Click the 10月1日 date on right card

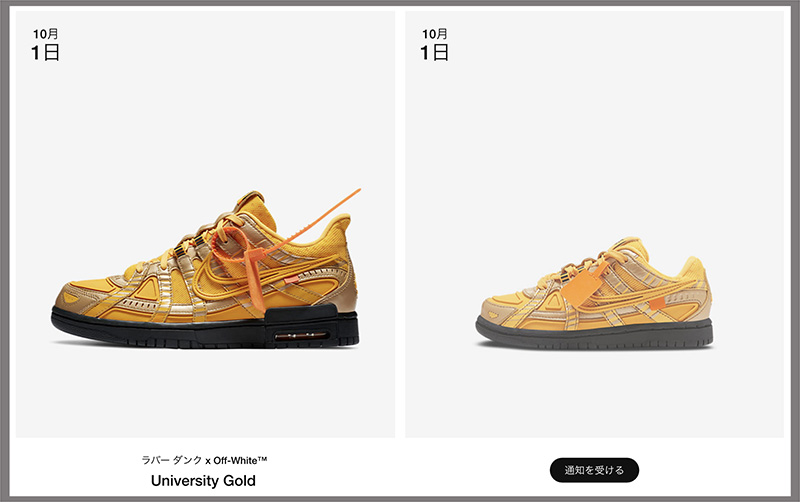pyautogui.click(x=435, y=45)
